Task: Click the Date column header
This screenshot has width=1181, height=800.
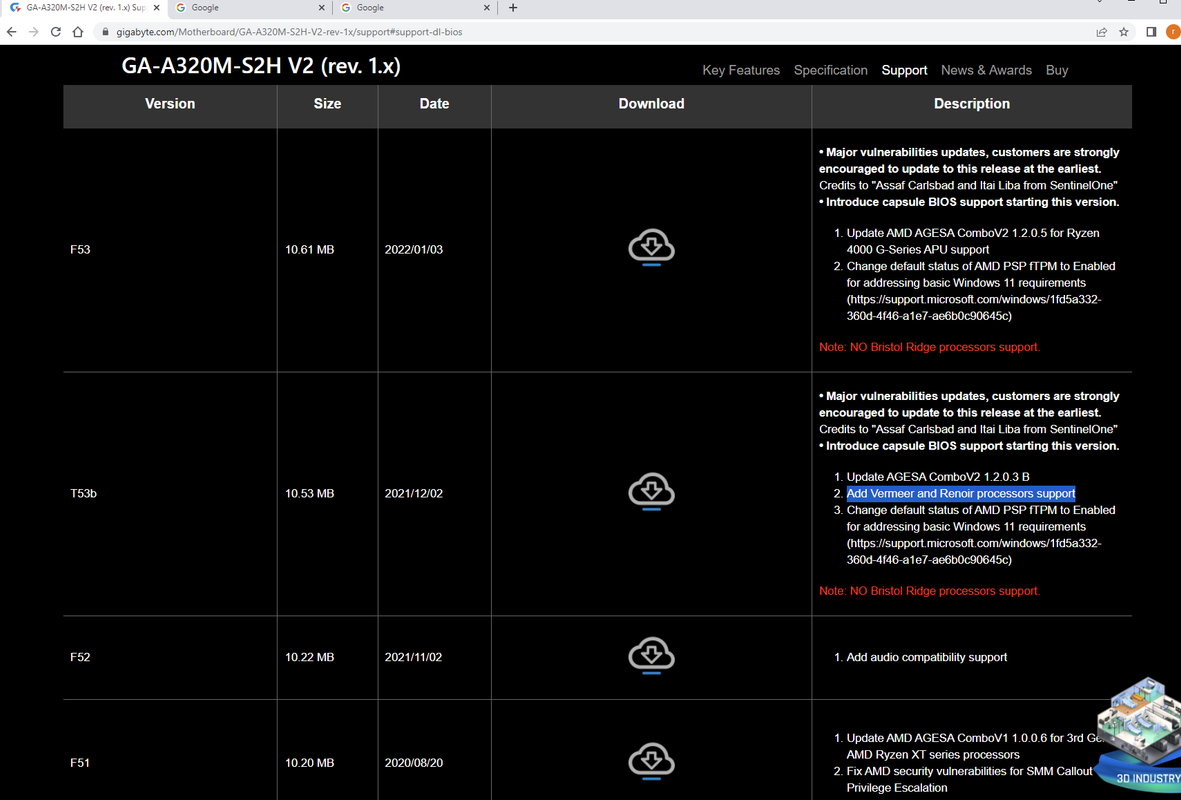Action: pyautogui.click(x=434, y=104)
